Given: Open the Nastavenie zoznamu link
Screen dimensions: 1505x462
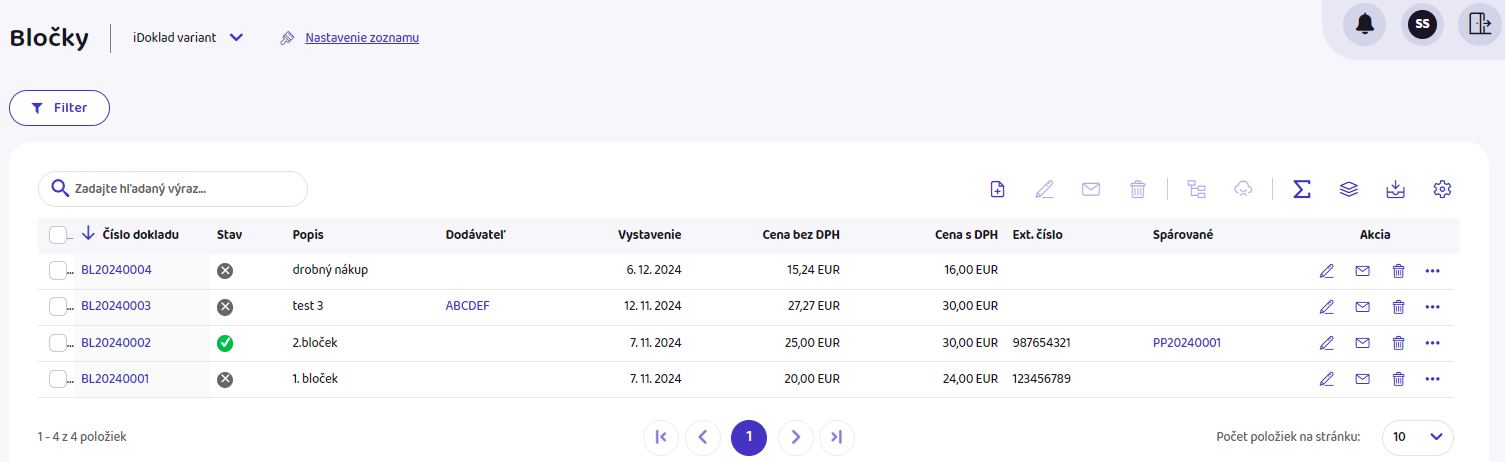Looking at the screenshot, I should click(361, 38).
